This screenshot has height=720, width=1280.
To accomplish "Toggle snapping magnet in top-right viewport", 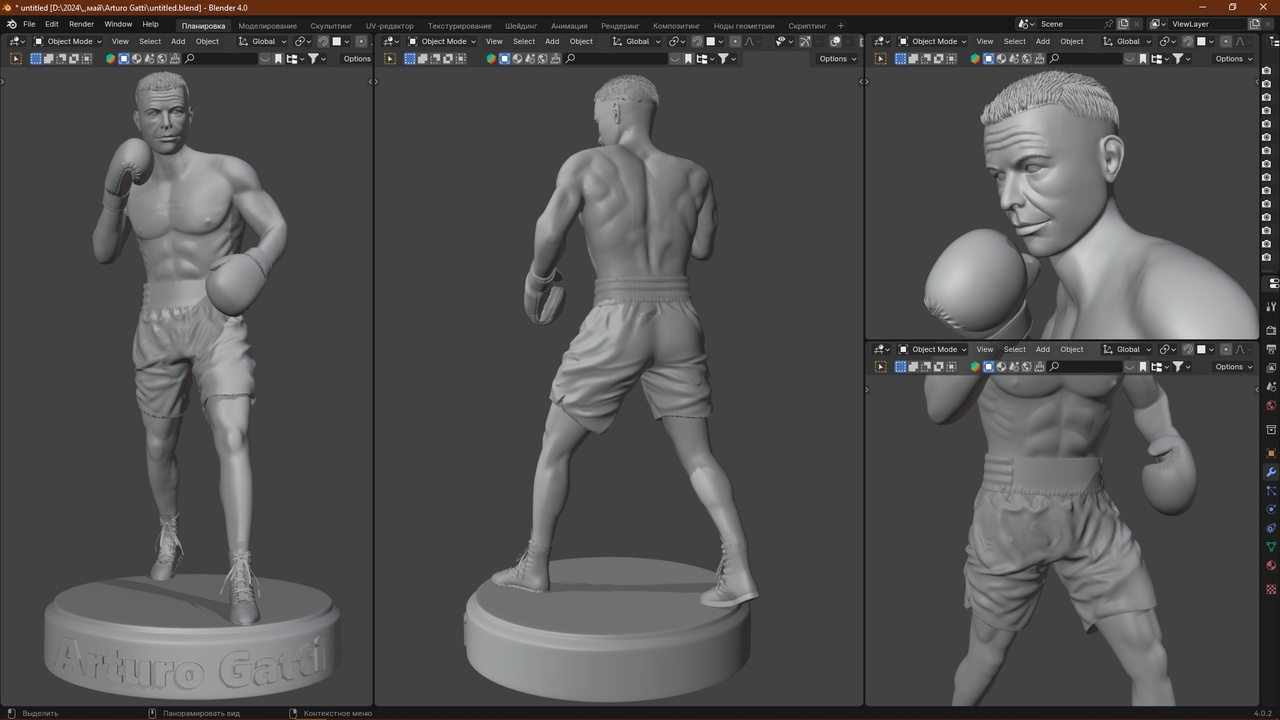I will [x=1187, y=41].
